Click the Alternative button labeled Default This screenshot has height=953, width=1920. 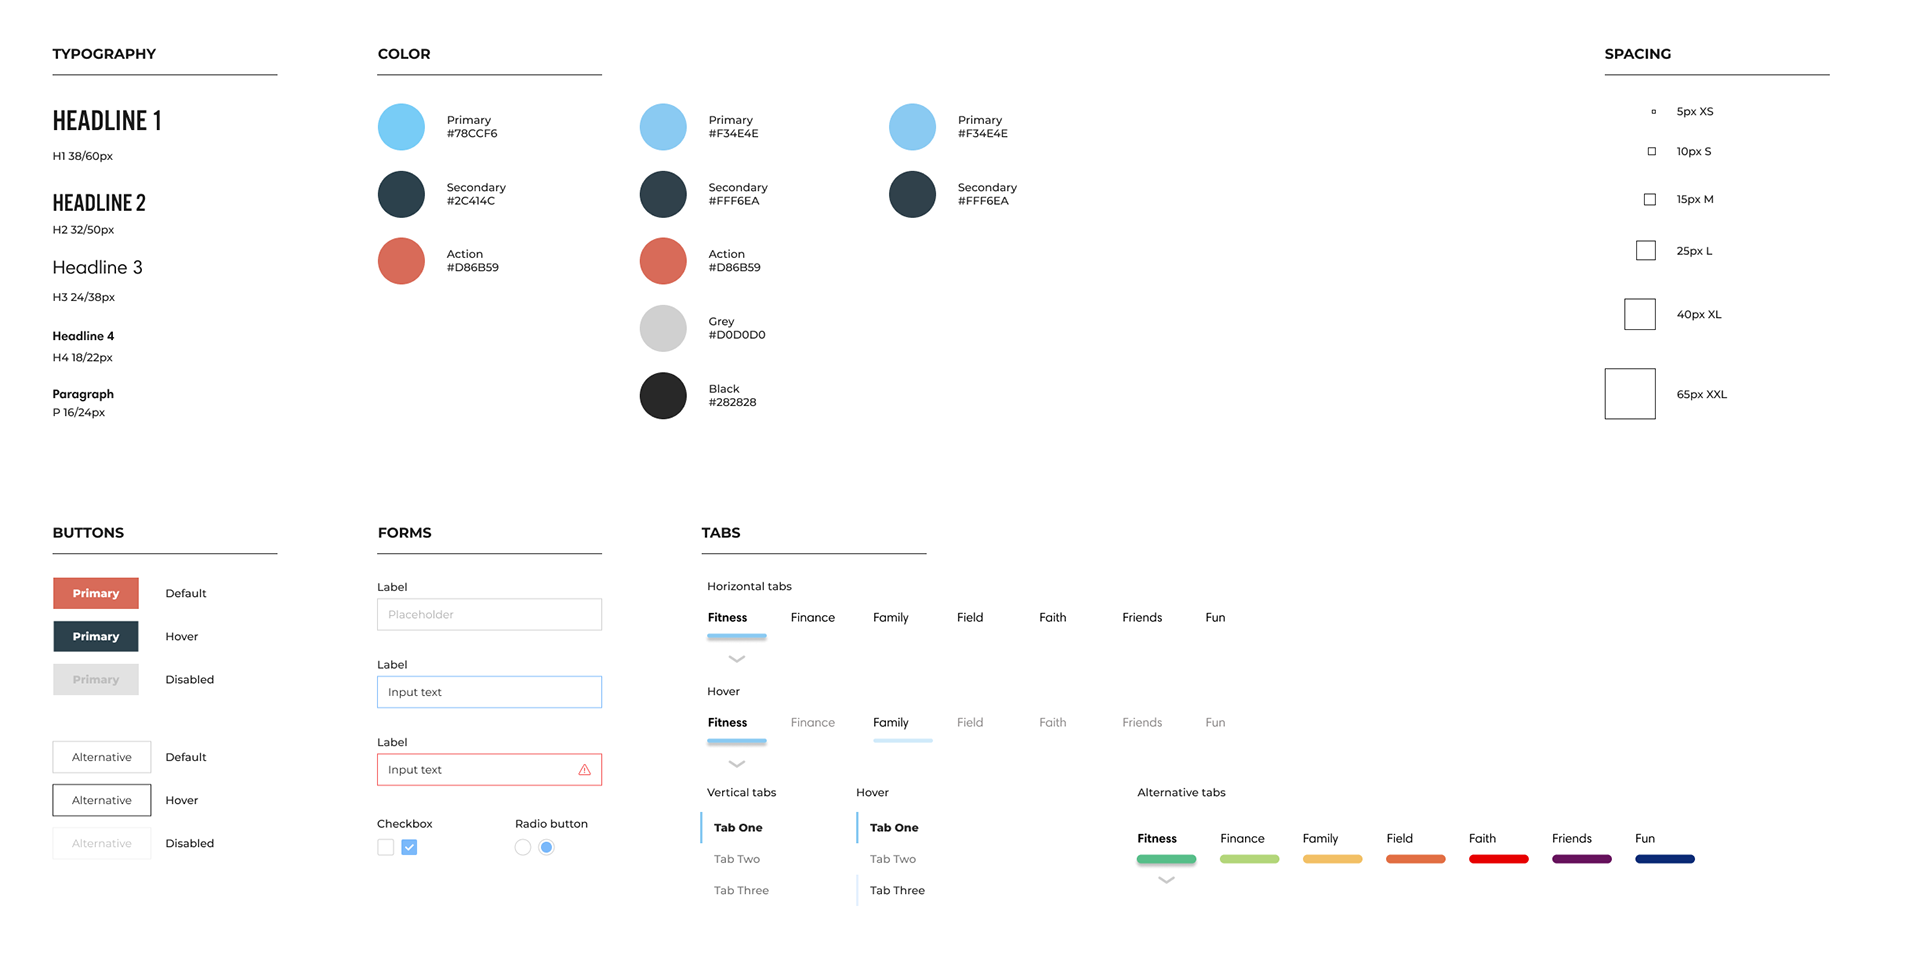click(102, 757)
